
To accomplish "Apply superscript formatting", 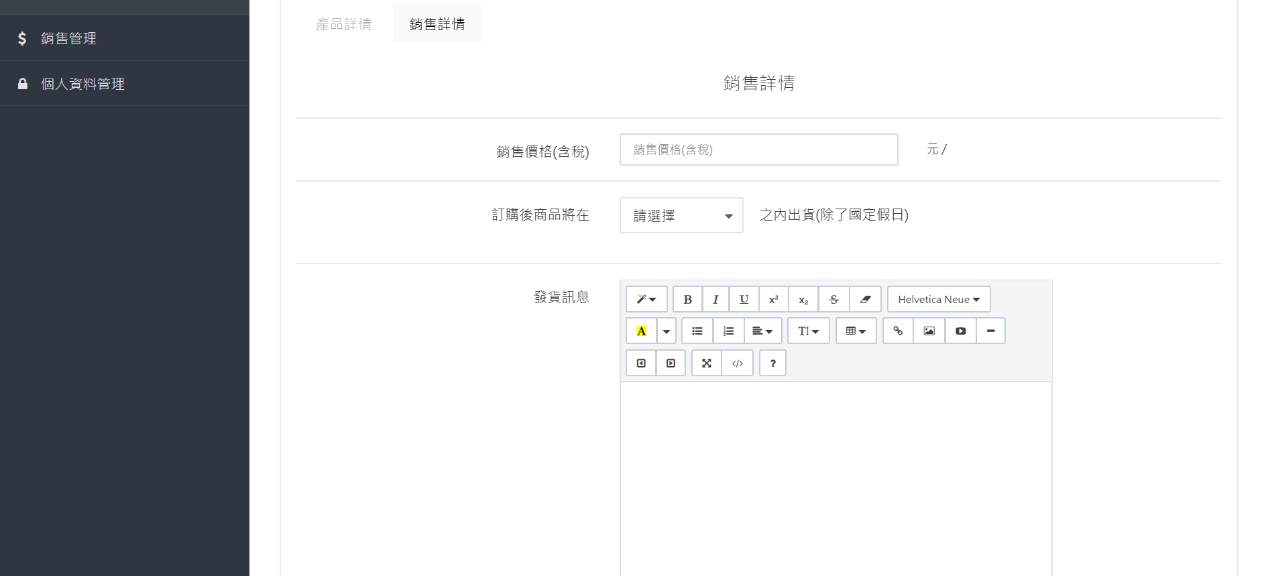I will tap(773, 300).
